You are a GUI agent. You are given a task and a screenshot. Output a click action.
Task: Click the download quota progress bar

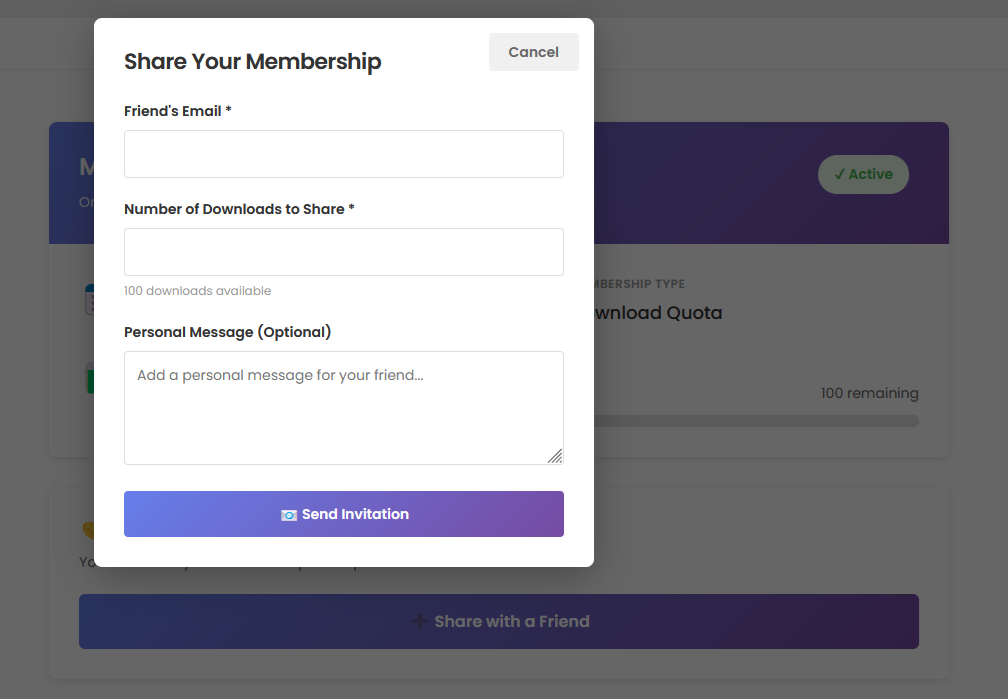pos(755,421)
